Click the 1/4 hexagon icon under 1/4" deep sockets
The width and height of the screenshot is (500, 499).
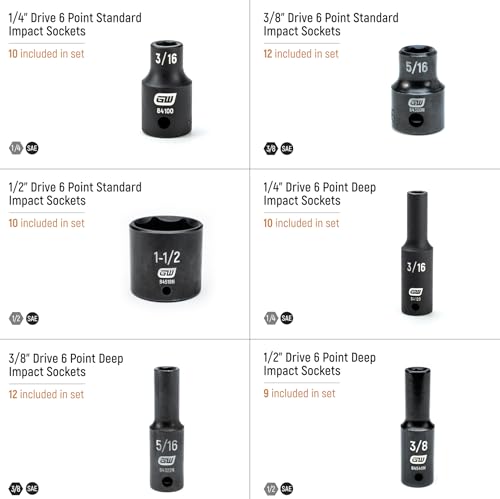click(x=271, y=318)
